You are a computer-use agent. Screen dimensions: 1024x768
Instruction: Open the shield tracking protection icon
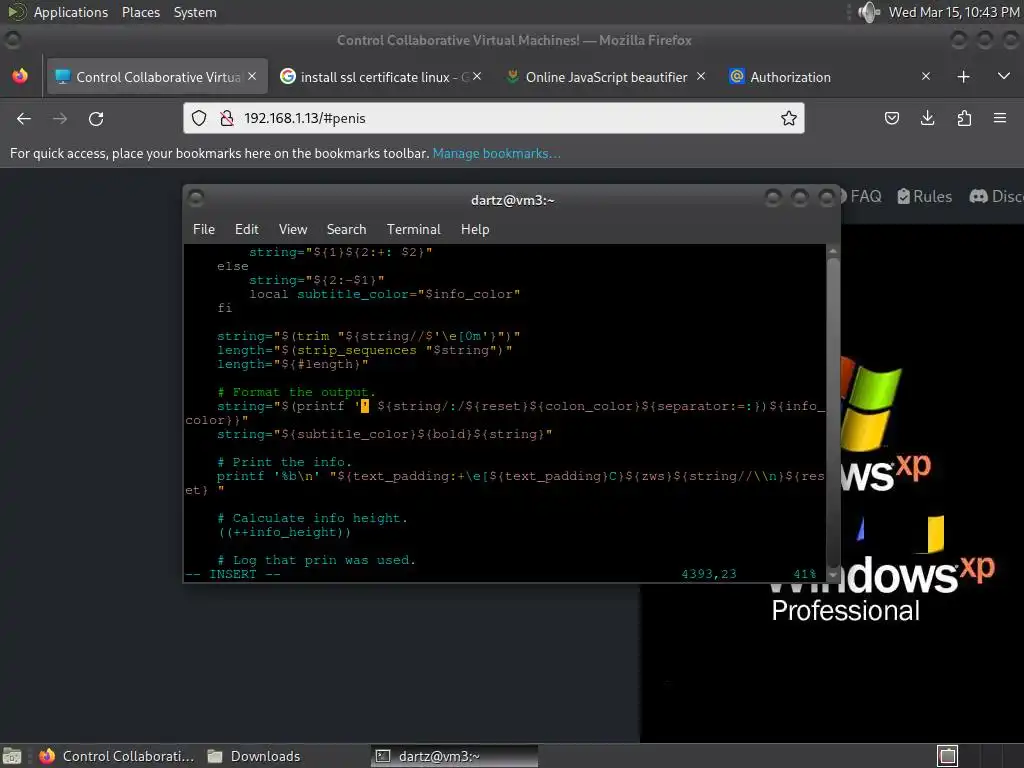tap(199, 118)
